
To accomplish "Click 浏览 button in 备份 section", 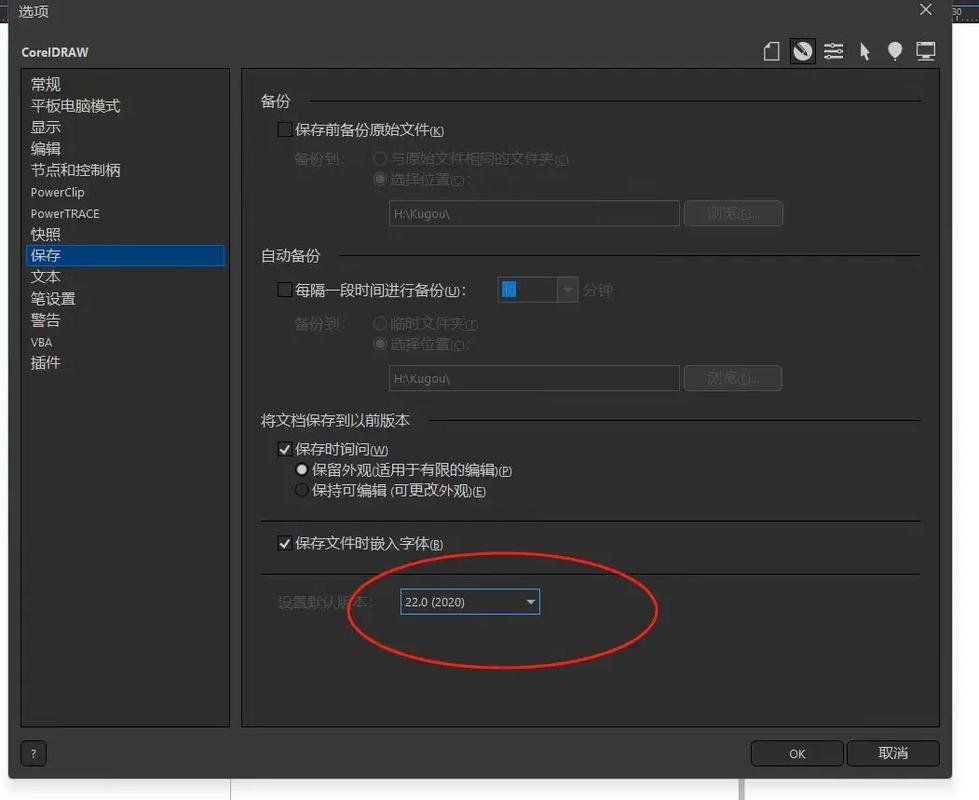I will (733, 214).
